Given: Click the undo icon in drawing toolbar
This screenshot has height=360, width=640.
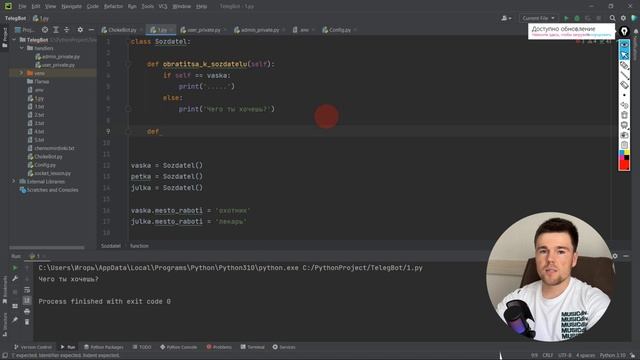Looking at the screenshot, I should tap(624, 105).
